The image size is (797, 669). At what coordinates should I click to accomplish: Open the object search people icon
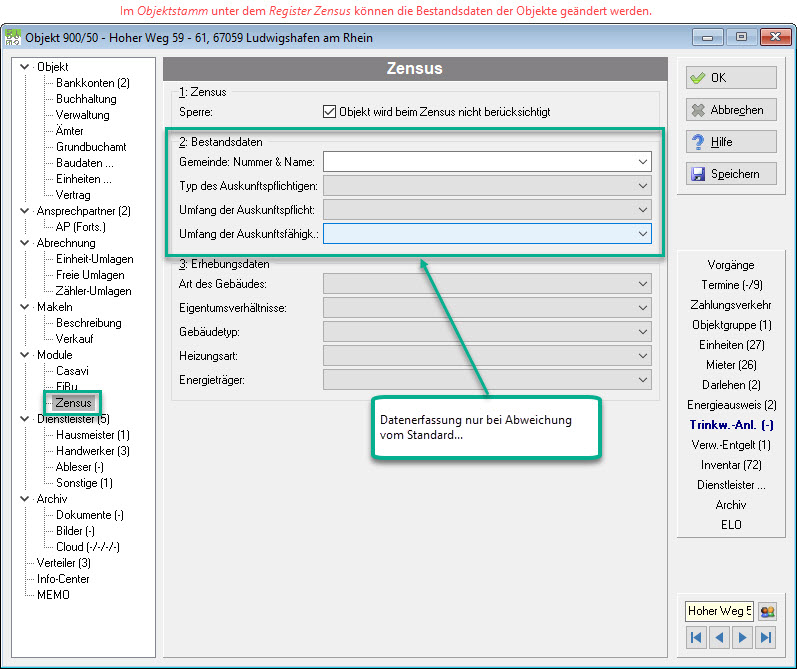pyautogui.click(x=767, y=611)
